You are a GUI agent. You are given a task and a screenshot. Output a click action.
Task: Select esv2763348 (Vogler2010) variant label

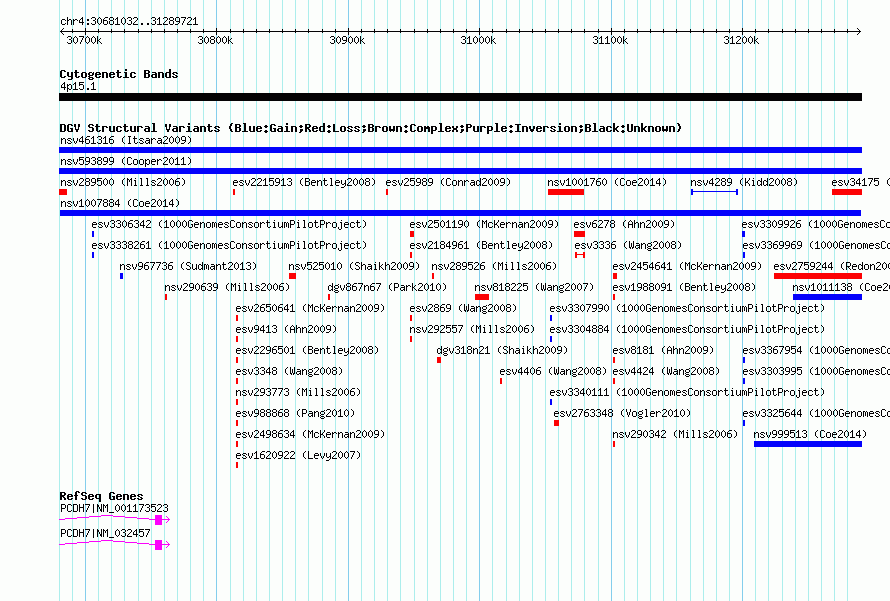(x=622, y=413)
